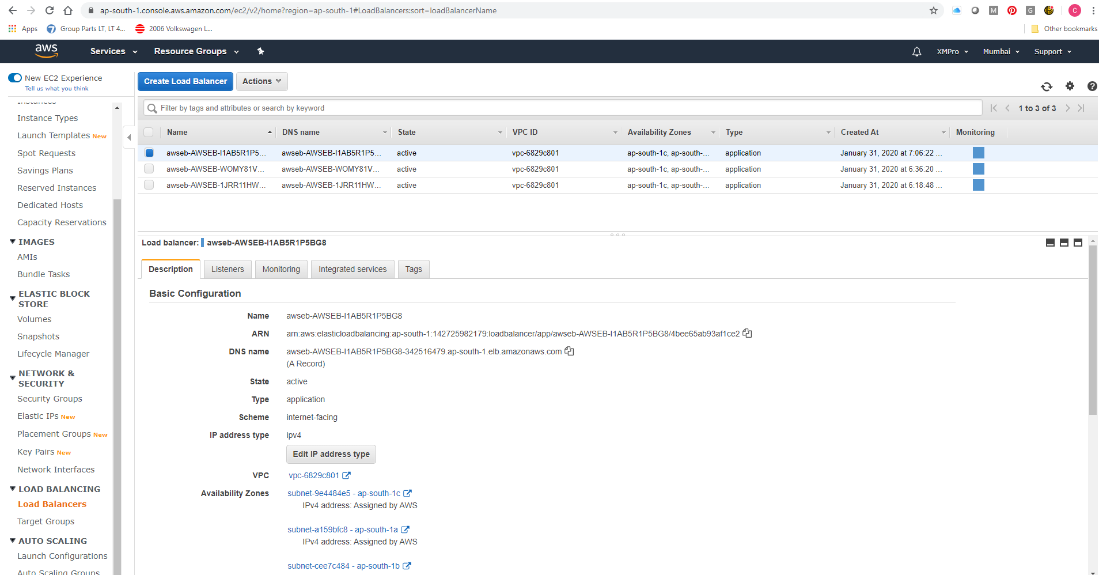Open external link icon for ap-south-1a subnet
This screenshot has height=575, width=1099.
point(405,529)
